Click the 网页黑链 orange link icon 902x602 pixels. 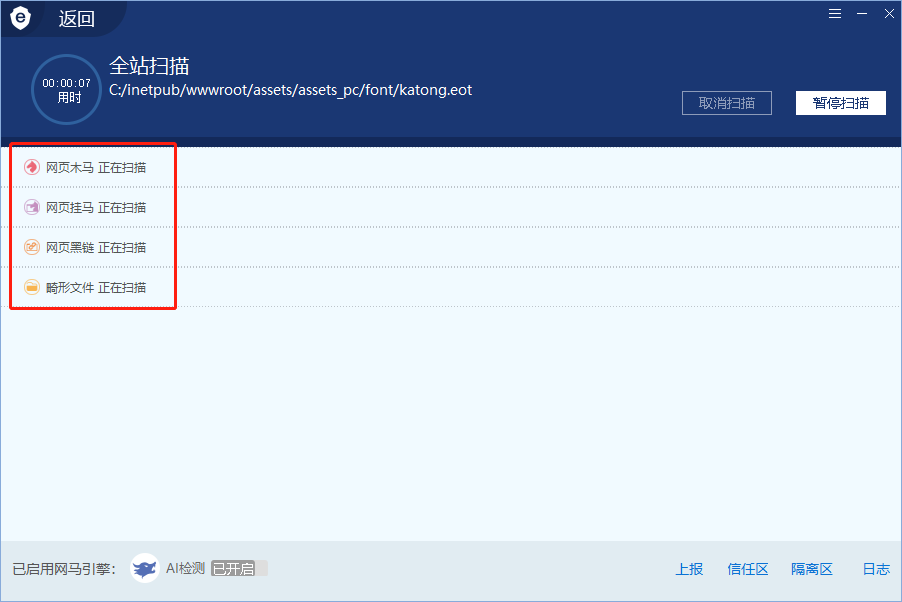click(x=32, y=247)
